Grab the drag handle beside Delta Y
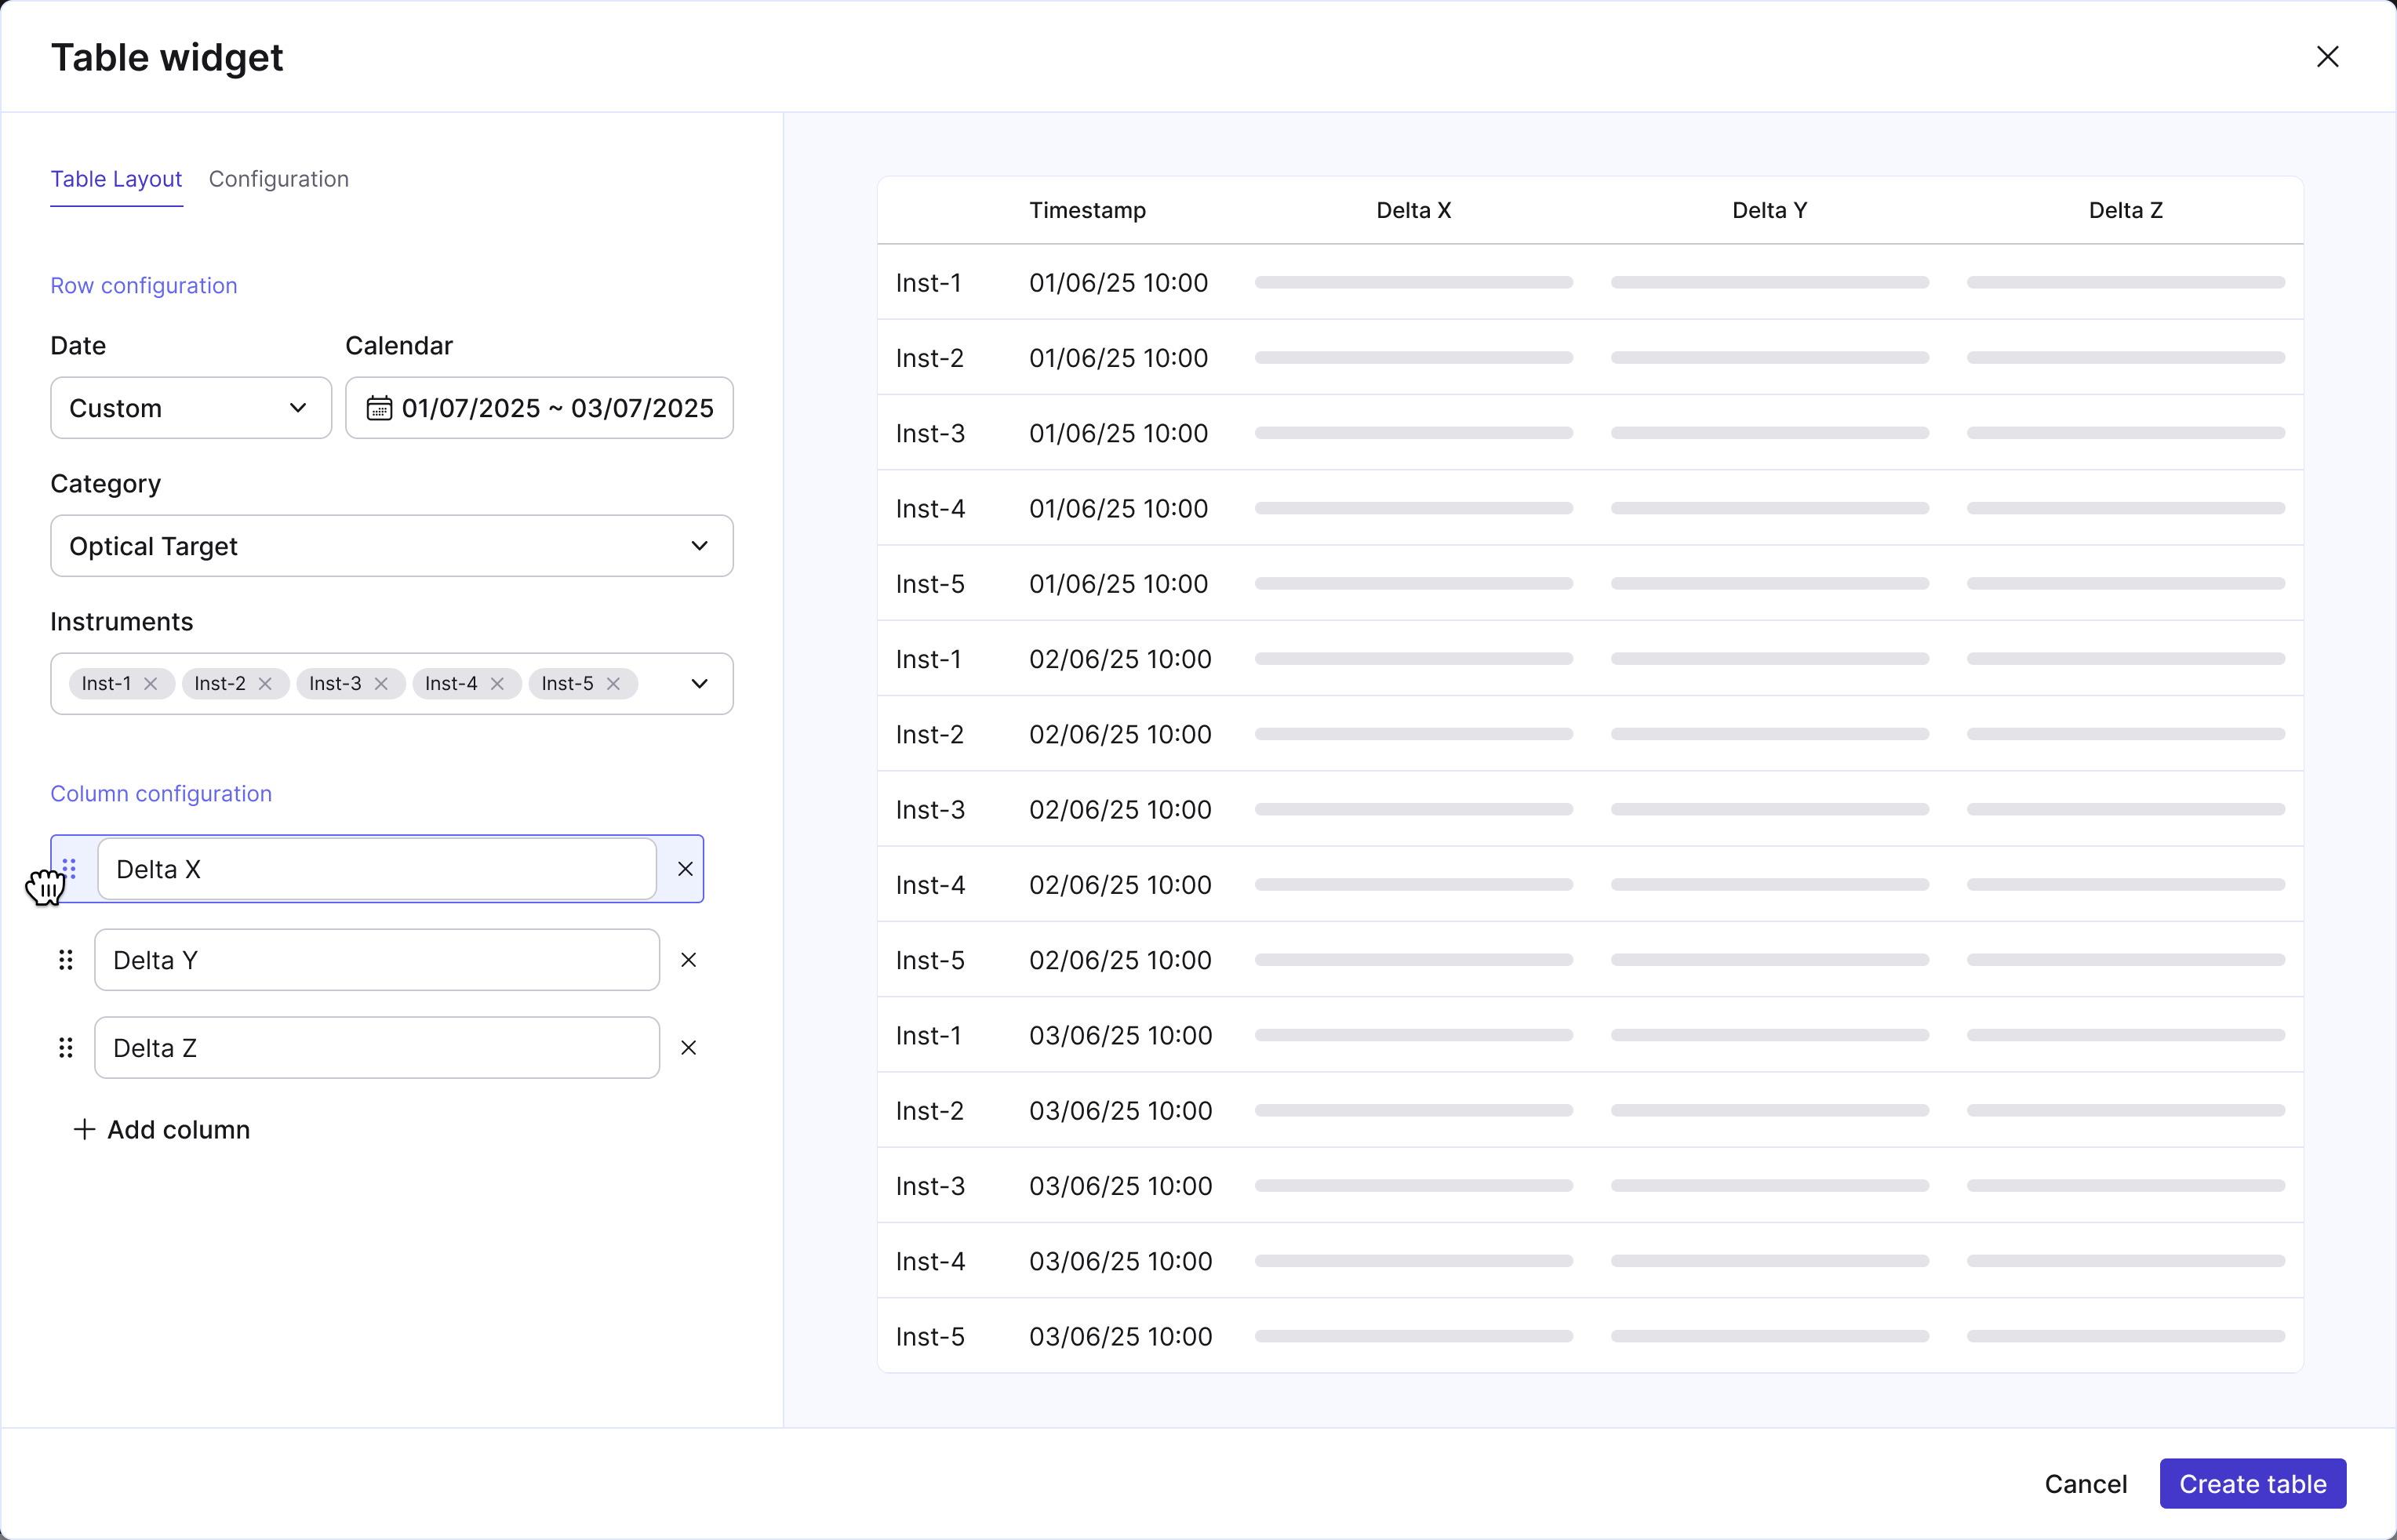 click(x=66, y=960)
